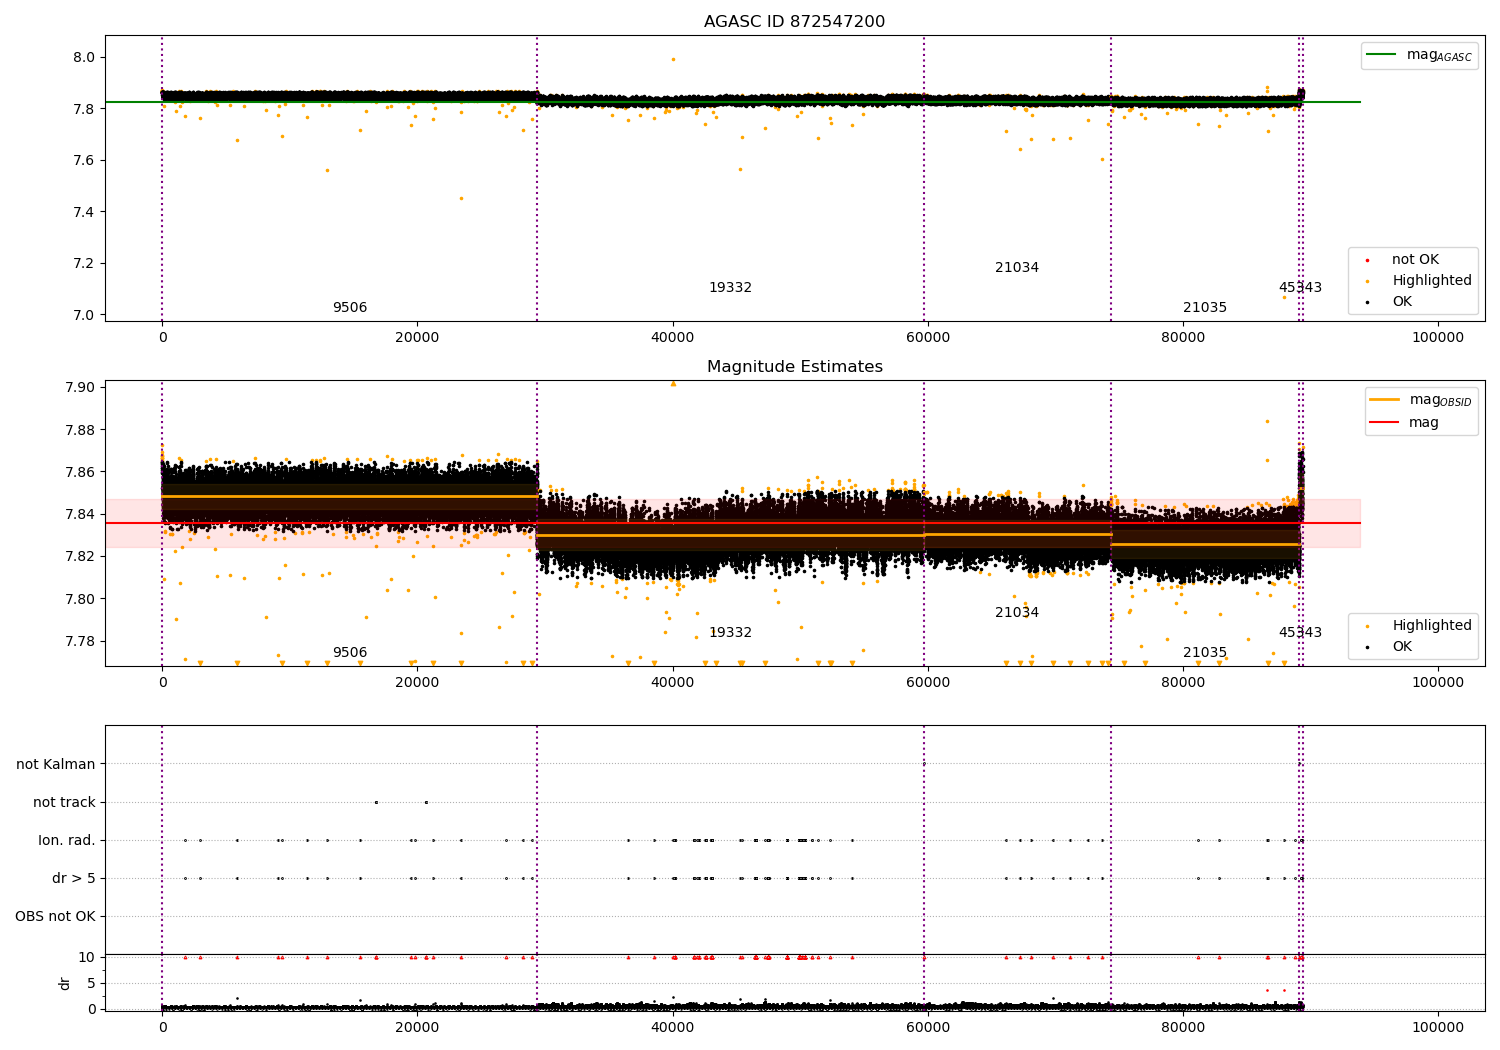Click the '21035' obsid label in top plot
The width and height of the screenshot is (1500, 1050).
[1205, 308]
